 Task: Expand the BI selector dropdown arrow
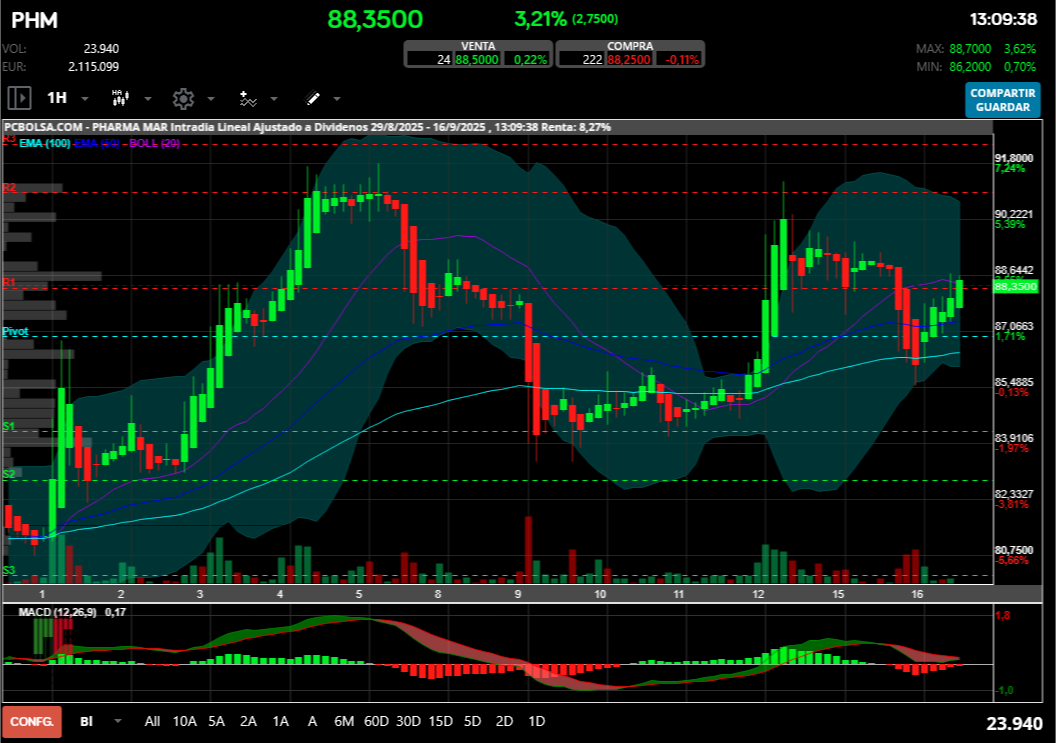click(x=118, y=721)
